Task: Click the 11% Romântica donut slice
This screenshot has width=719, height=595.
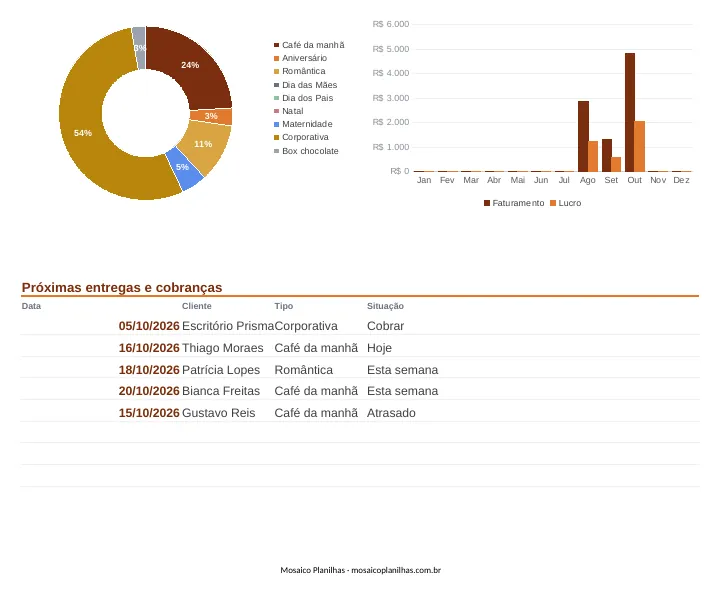Action: click(205, 144)
